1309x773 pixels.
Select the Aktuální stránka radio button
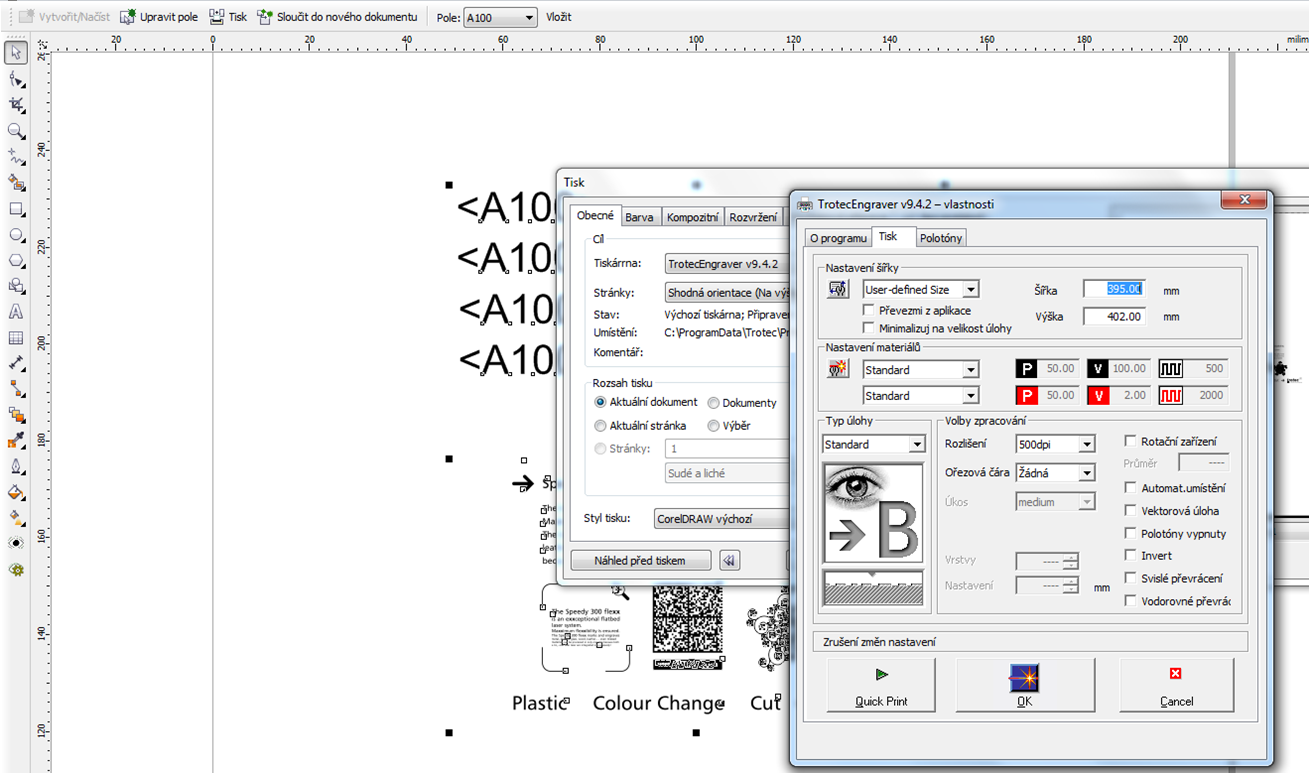600,426
